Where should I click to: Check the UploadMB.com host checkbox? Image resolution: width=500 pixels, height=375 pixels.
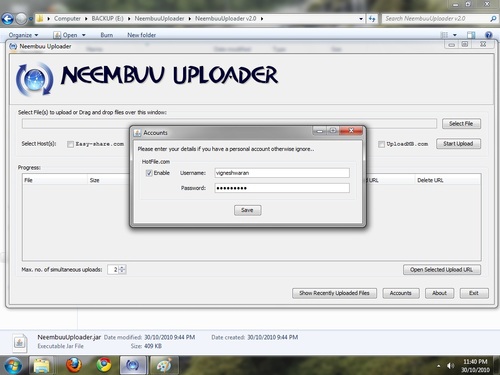click(381, 144)
